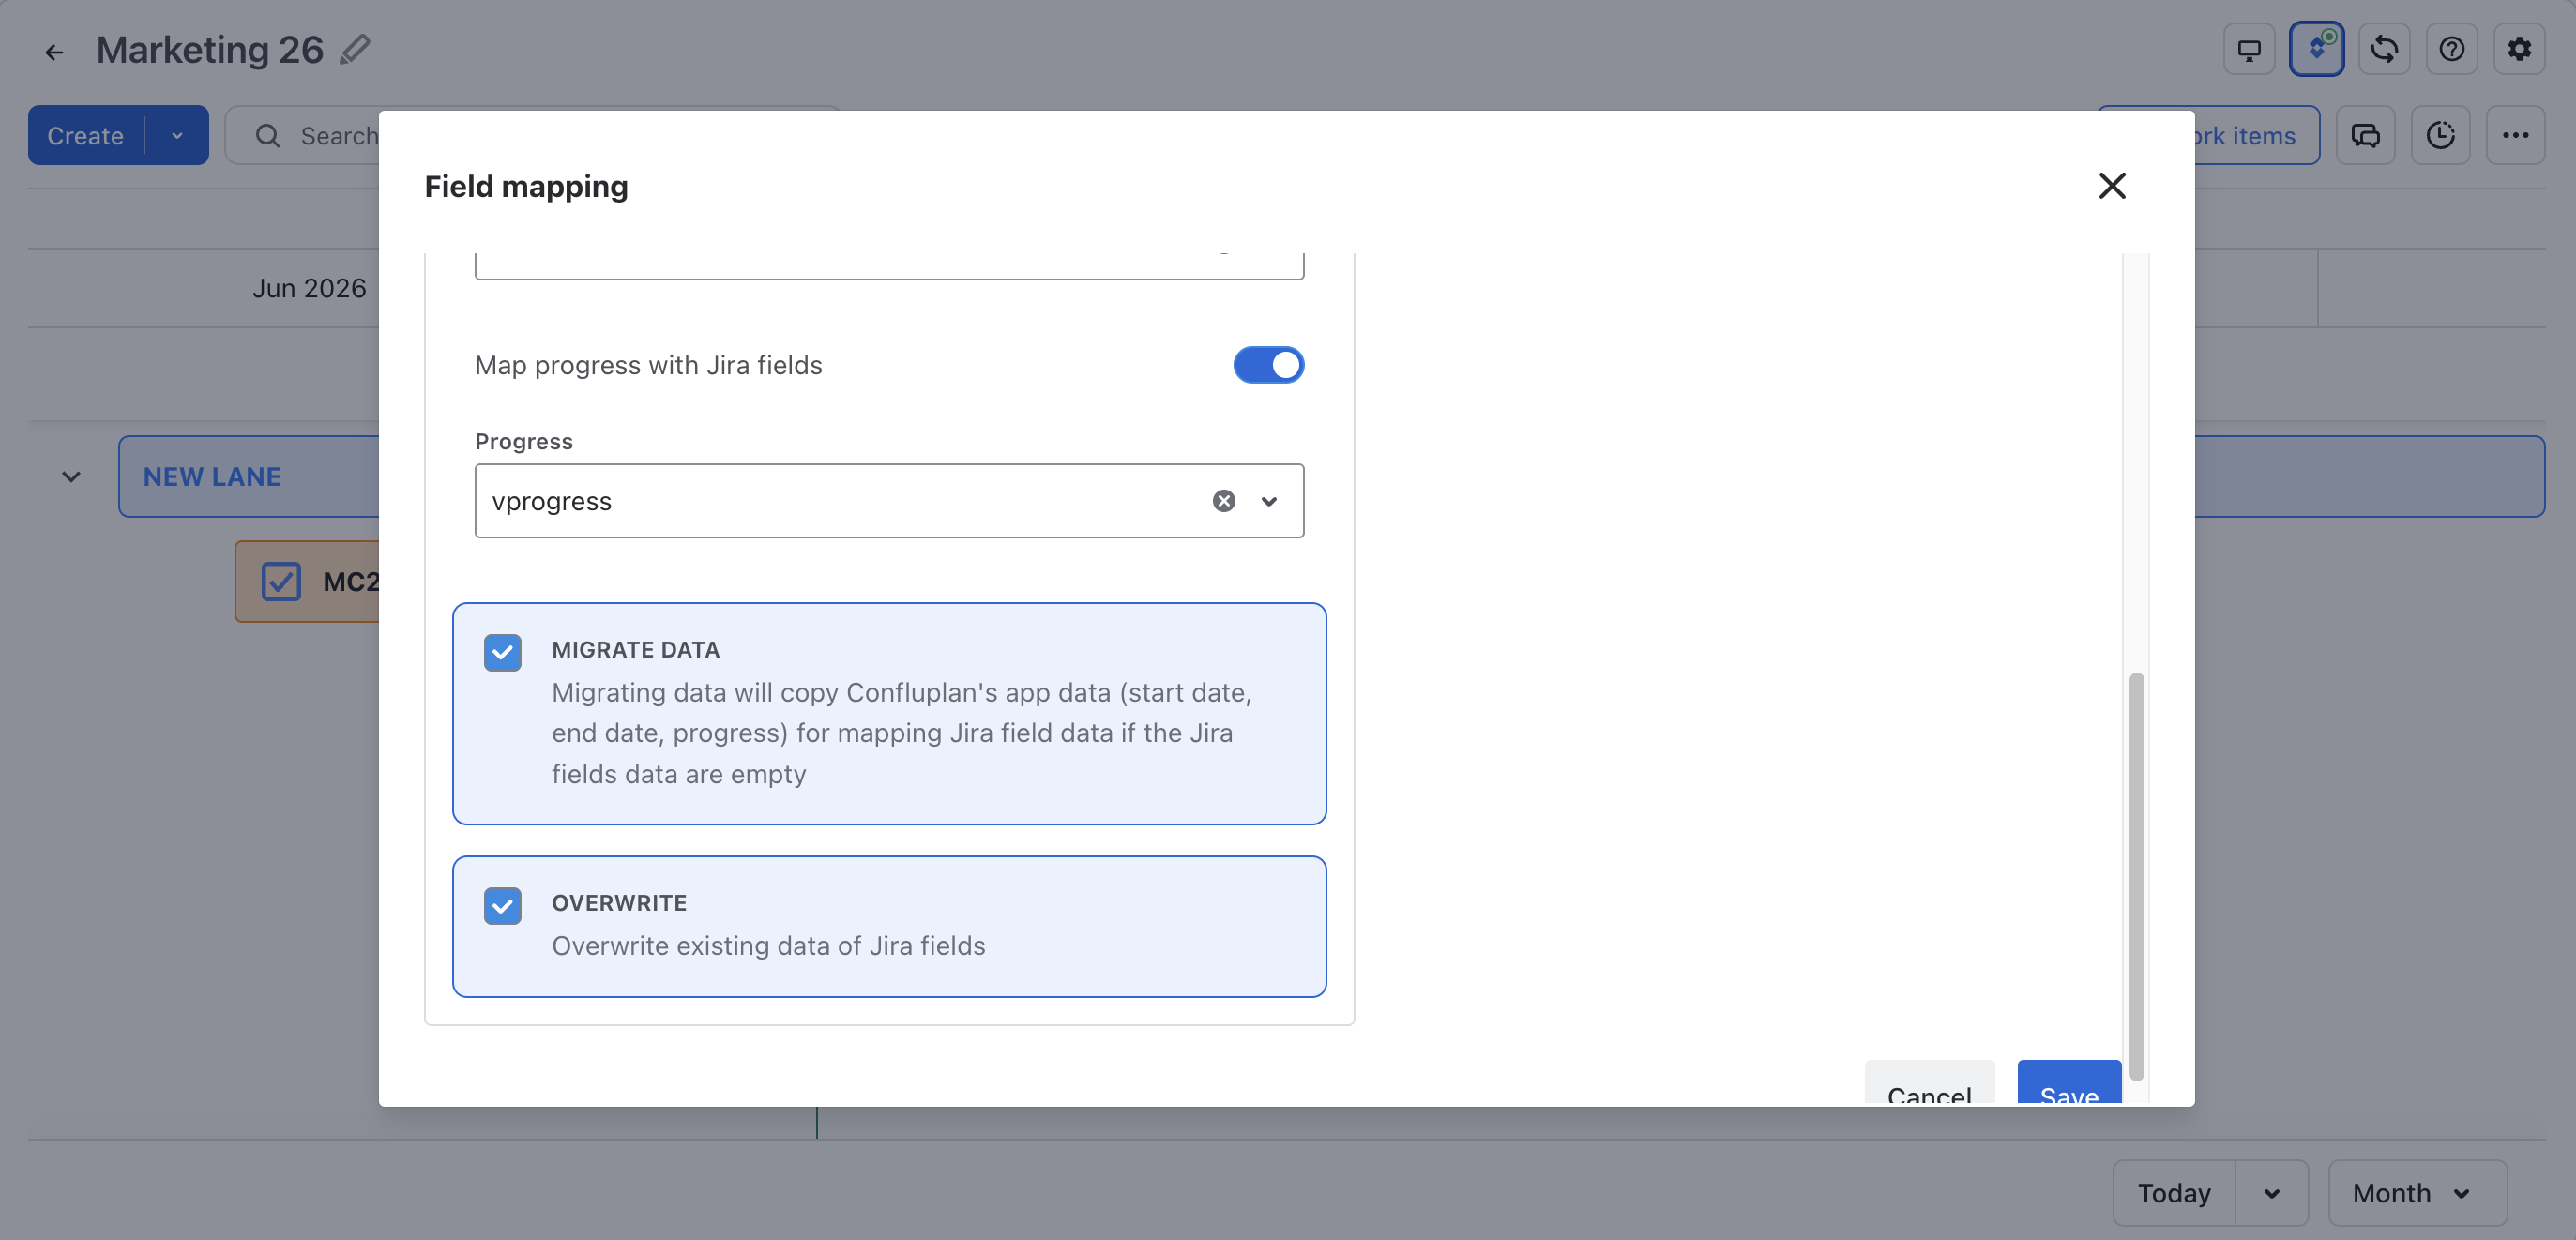Viewport: 2576px width, 1240px height.
Task: Open the settings gear icon
Action: [x=2519, y=49]
